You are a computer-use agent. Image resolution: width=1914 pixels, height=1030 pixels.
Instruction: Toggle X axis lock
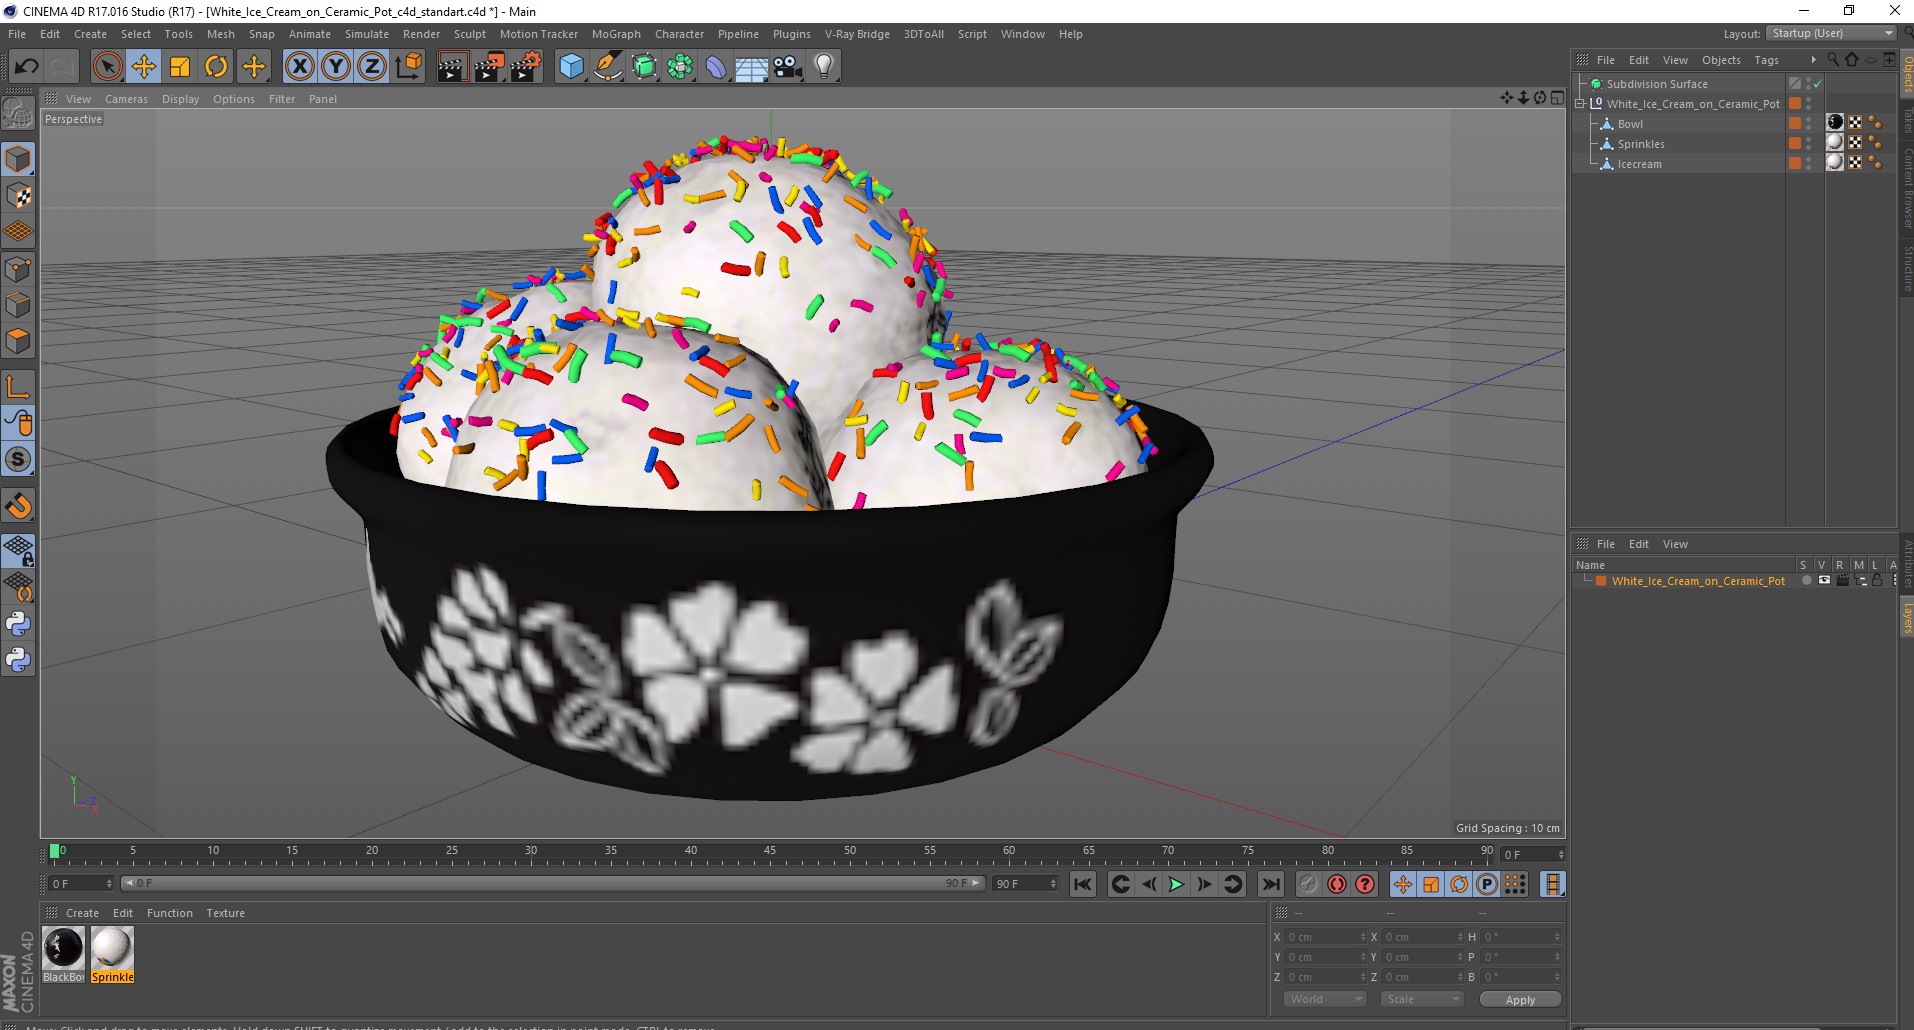point(299,67)
